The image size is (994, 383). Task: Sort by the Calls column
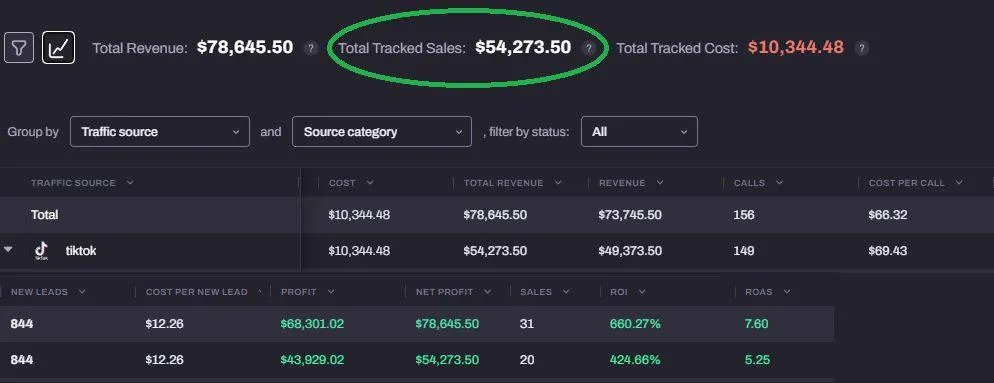click(758, 183)
